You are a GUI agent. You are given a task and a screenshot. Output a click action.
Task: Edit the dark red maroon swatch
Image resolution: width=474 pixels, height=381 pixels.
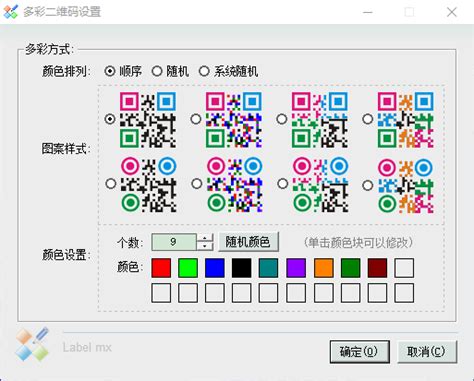tap(377, 268)
